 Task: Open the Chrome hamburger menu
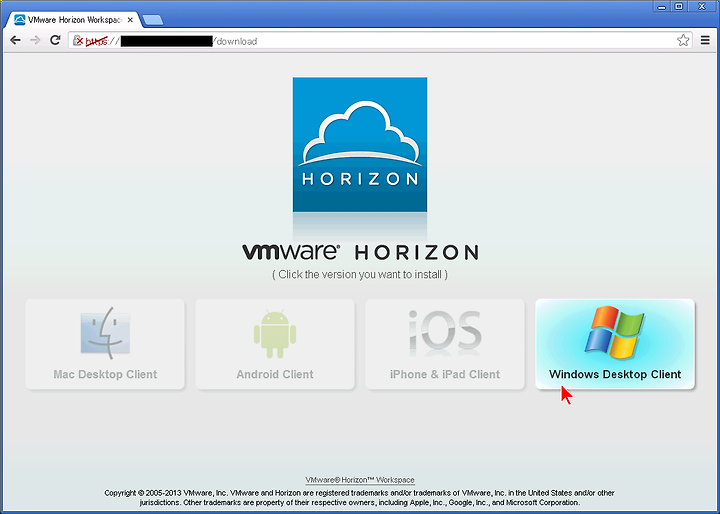(705, 40)
